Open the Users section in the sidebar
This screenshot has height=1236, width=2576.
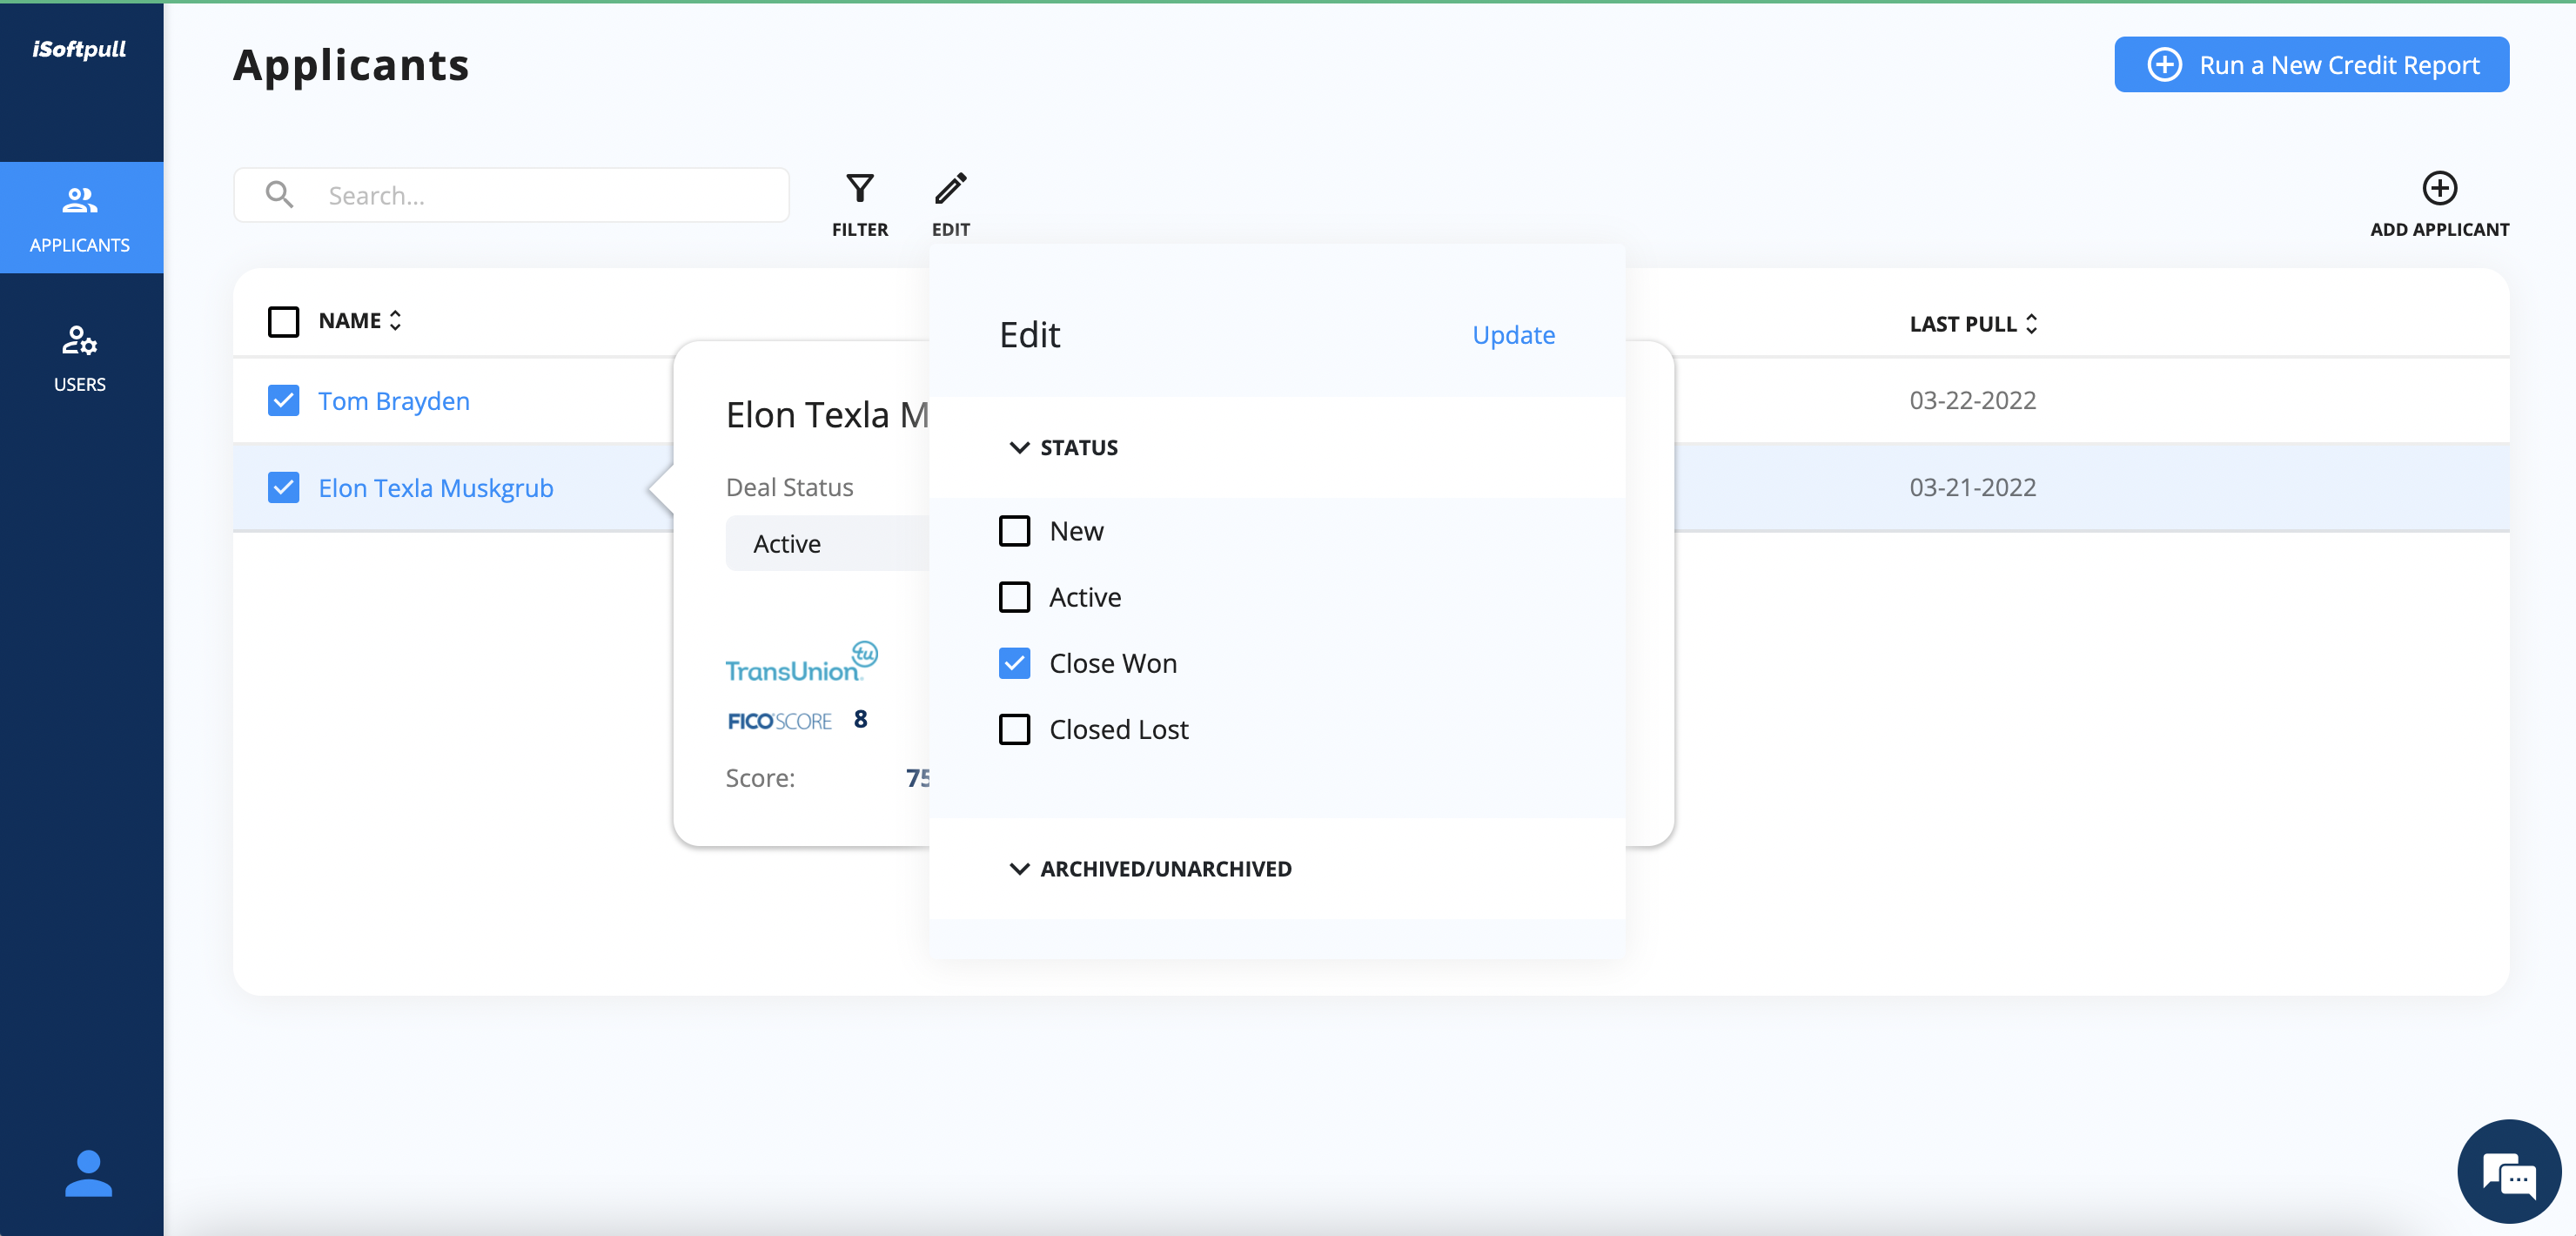tap(81, 356)
